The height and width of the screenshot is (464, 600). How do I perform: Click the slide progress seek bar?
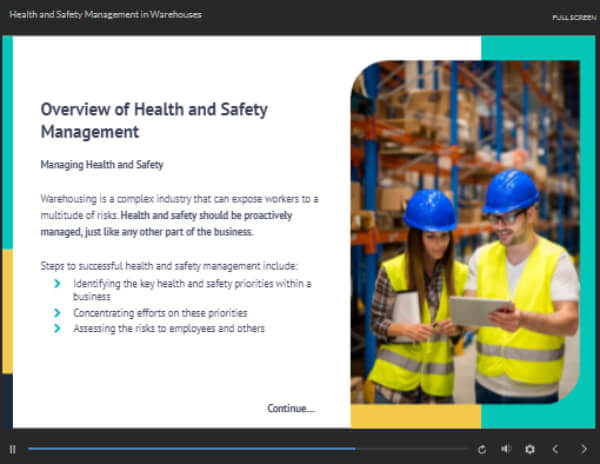[x=190, y=449]
